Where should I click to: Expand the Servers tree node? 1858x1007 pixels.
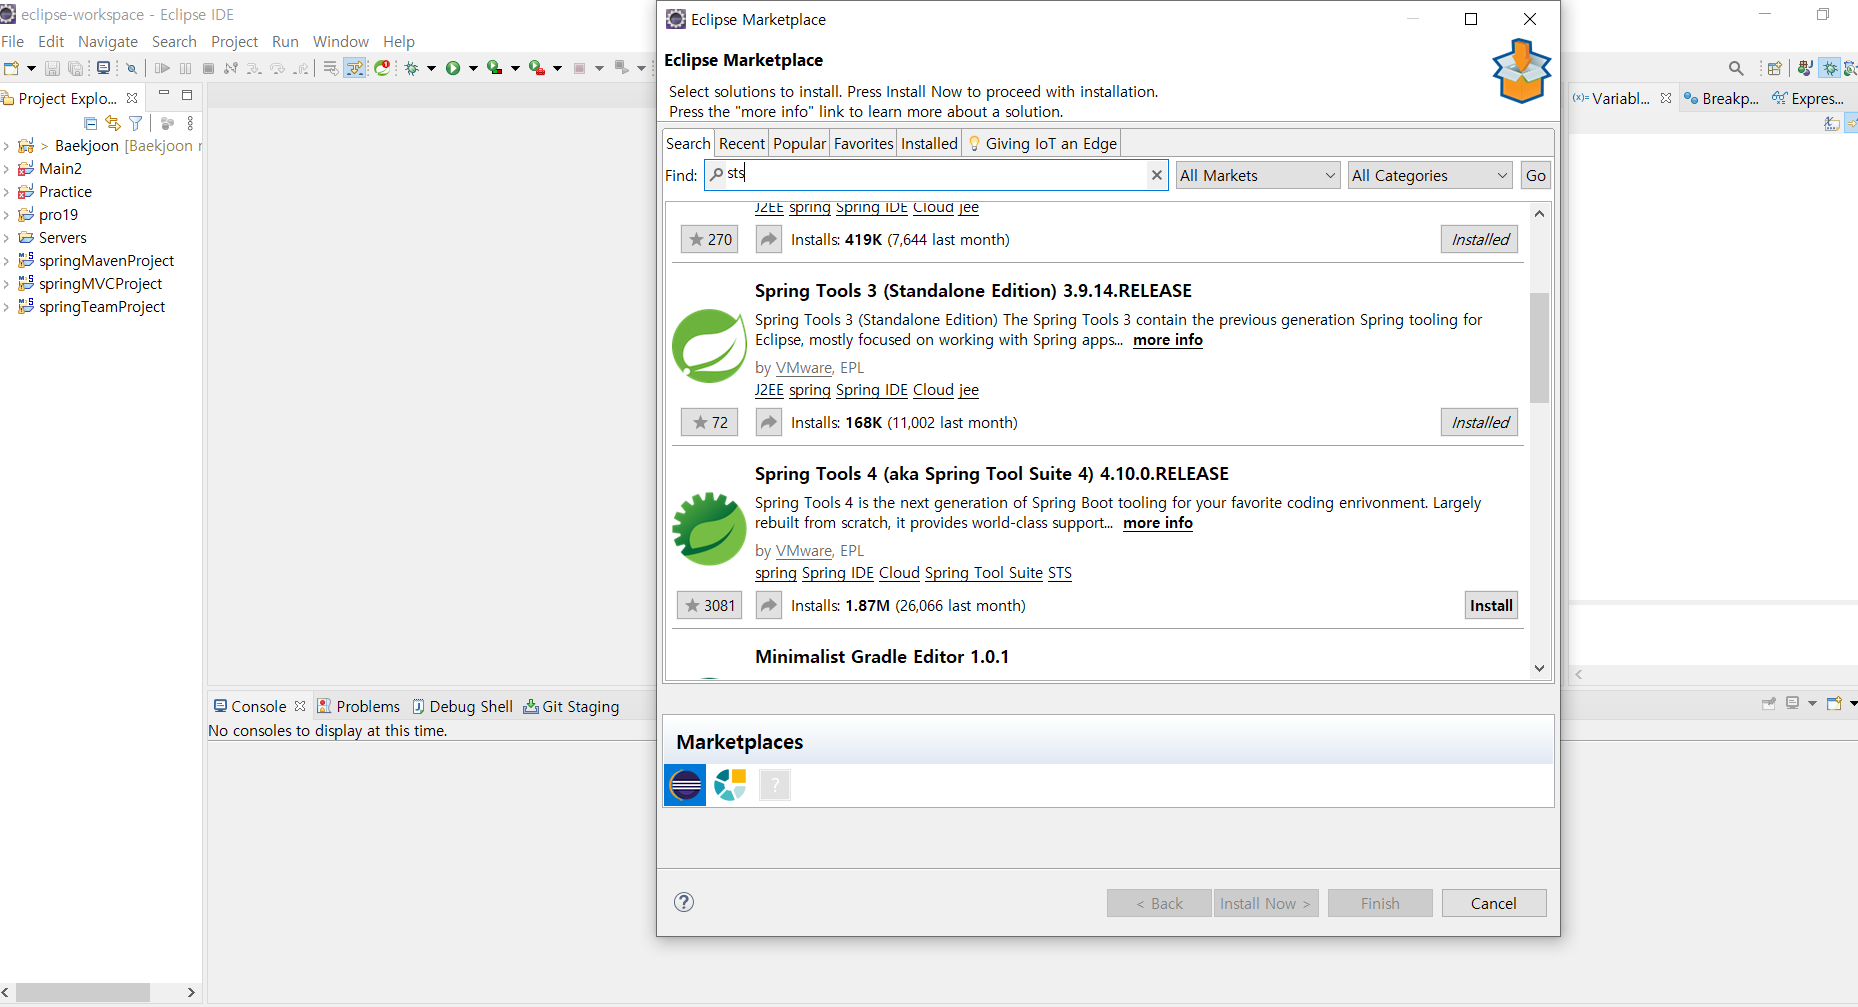tap(6, 238)
